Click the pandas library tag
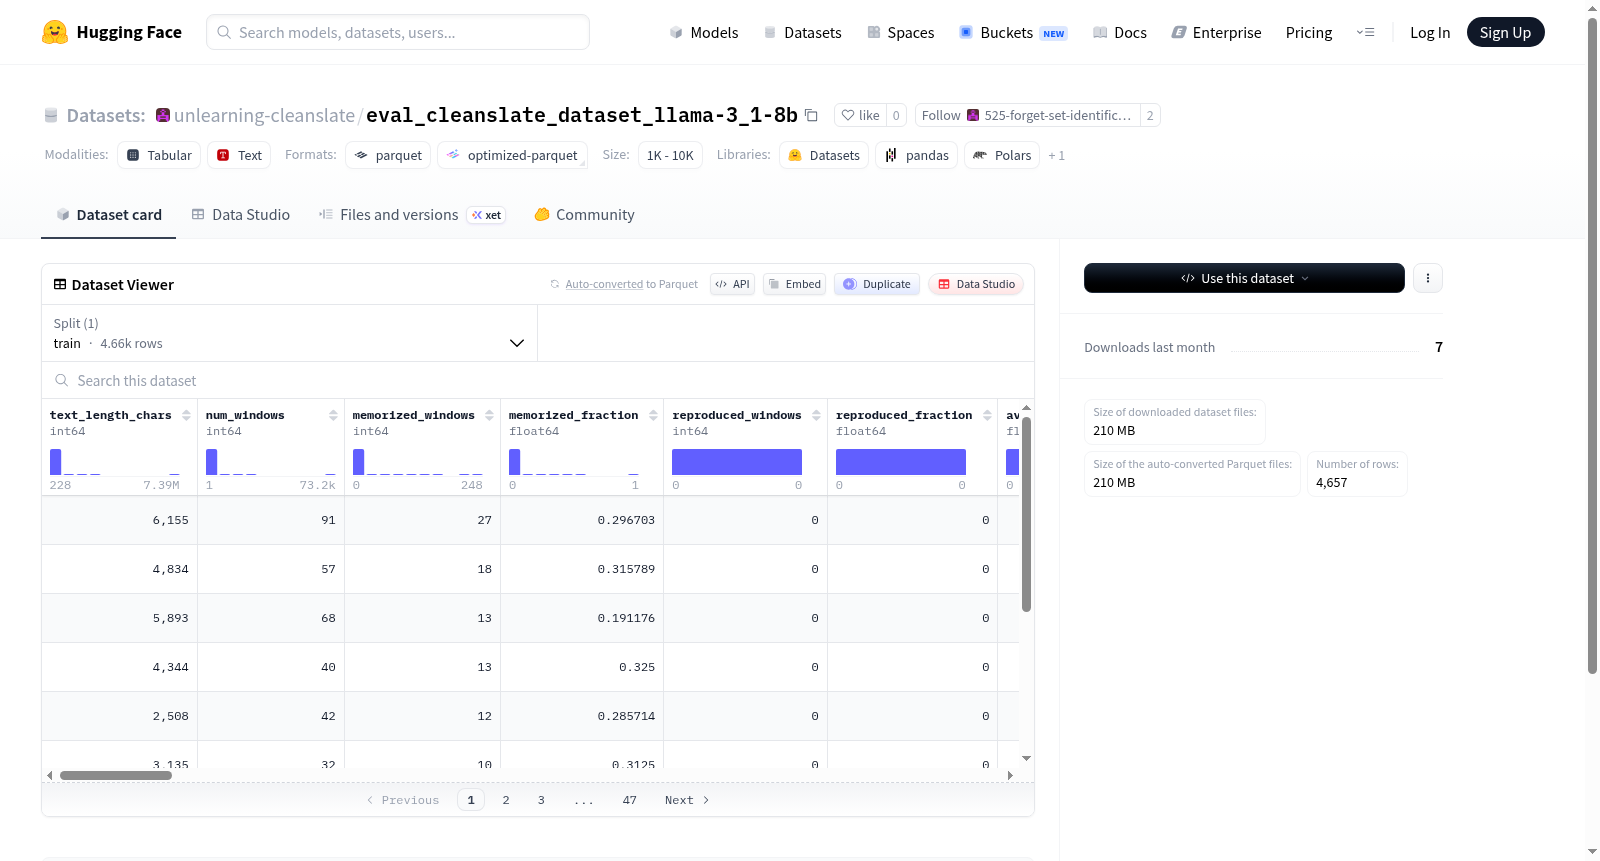The width and height of the screenshot is (1600, 861). point(917,155)
